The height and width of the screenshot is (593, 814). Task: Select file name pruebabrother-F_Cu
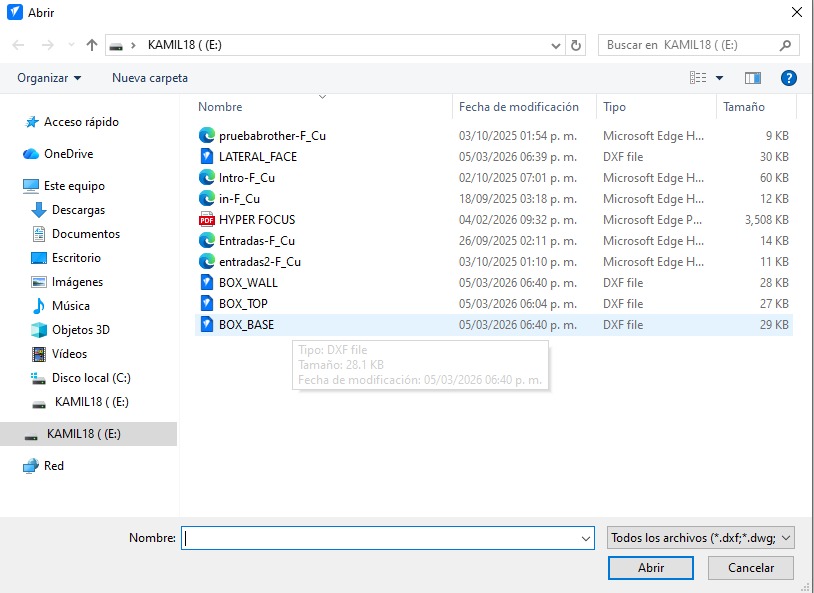pyautogui.click(x=273, y=136)
